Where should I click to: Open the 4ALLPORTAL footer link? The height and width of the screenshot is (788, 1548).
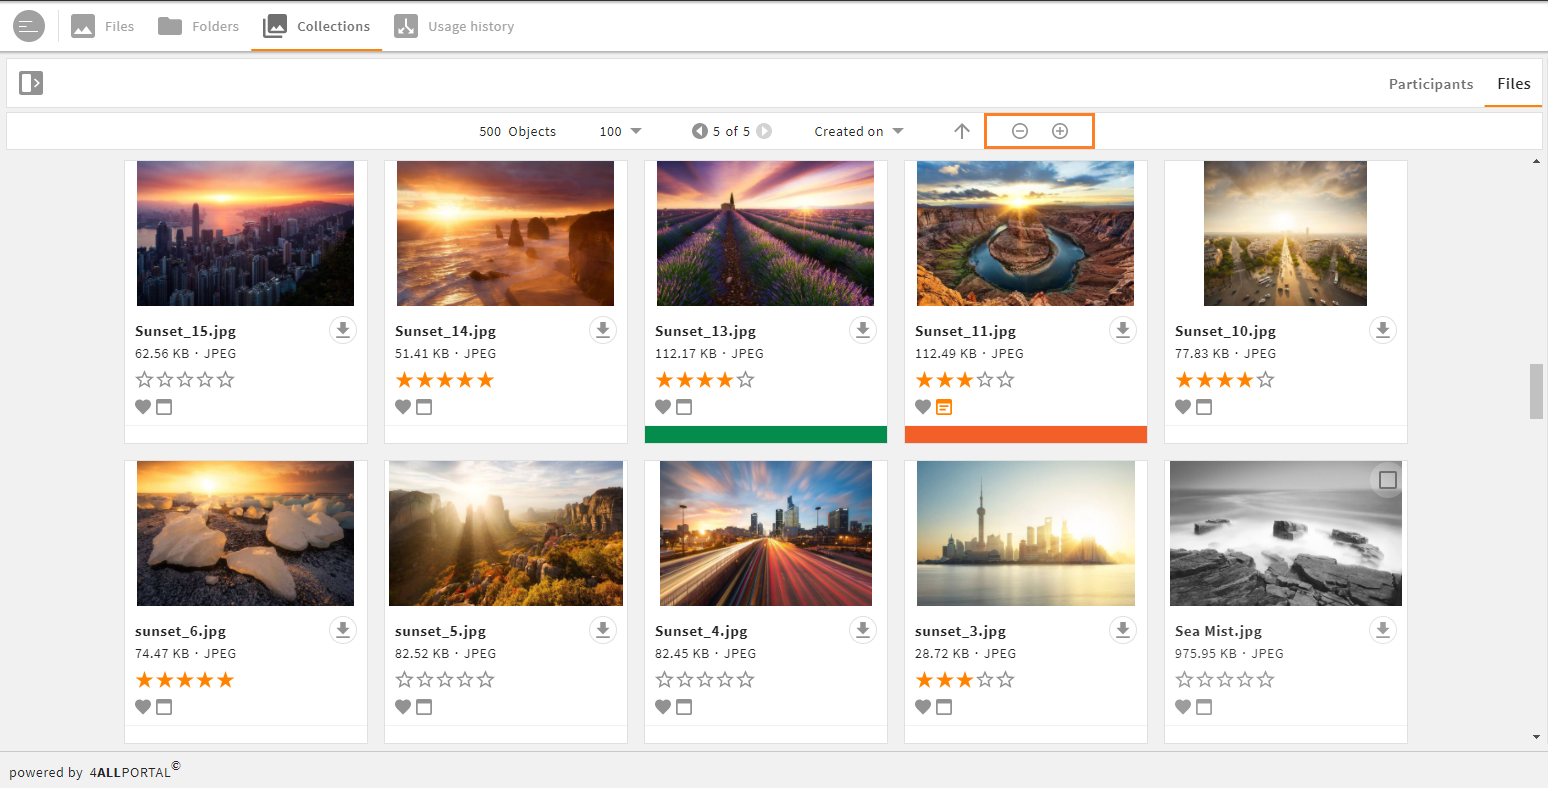click(135, 771)
